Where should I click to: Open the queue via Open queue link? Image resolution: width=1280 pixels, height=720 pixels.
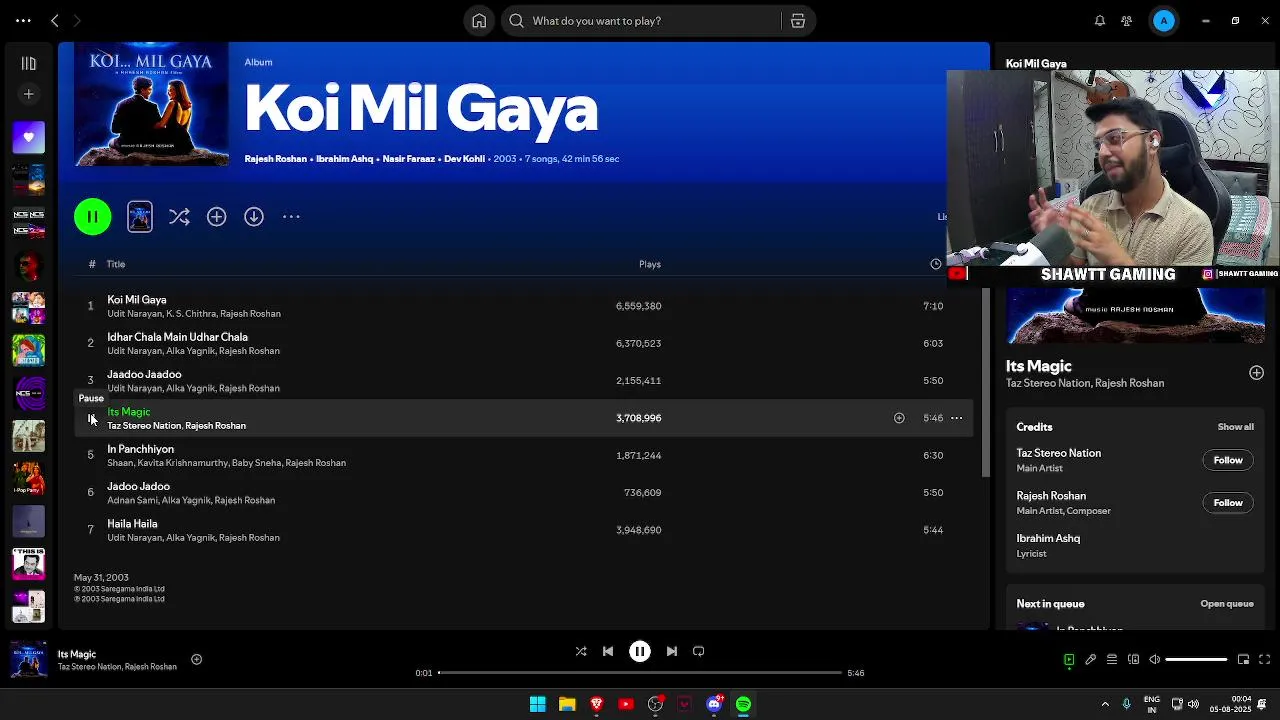coord(1227,604)
